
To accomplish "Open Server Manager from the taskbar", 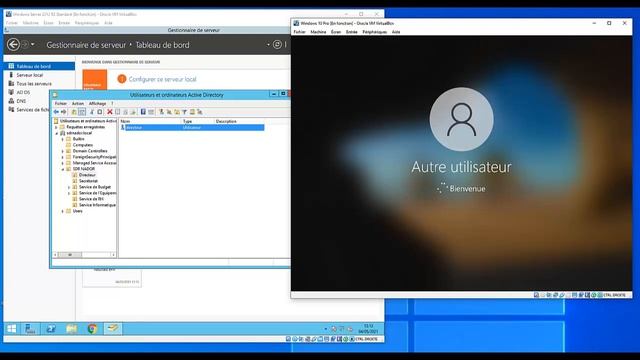I will (x=30, y=329).
